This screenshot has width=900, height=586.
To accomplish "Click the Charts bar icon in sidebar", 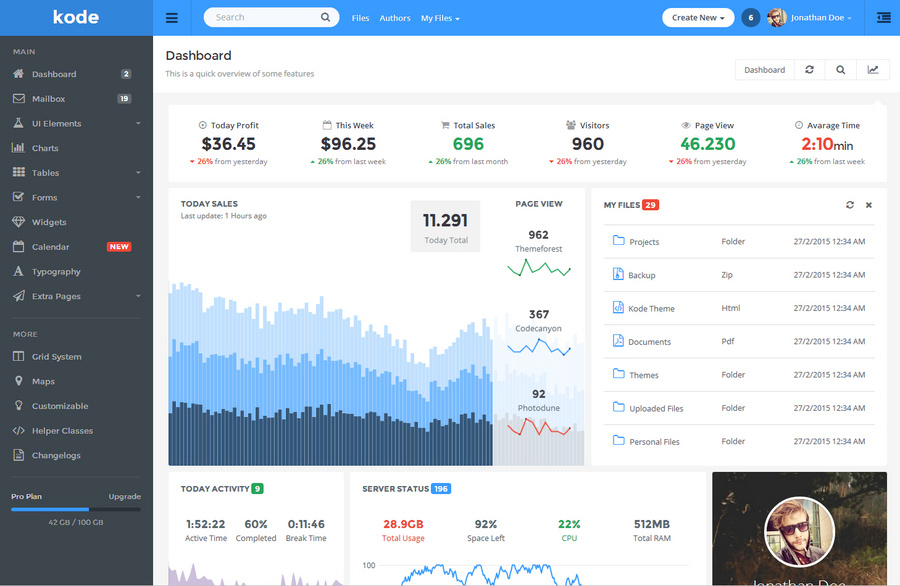I will click(x=18, y=148).
